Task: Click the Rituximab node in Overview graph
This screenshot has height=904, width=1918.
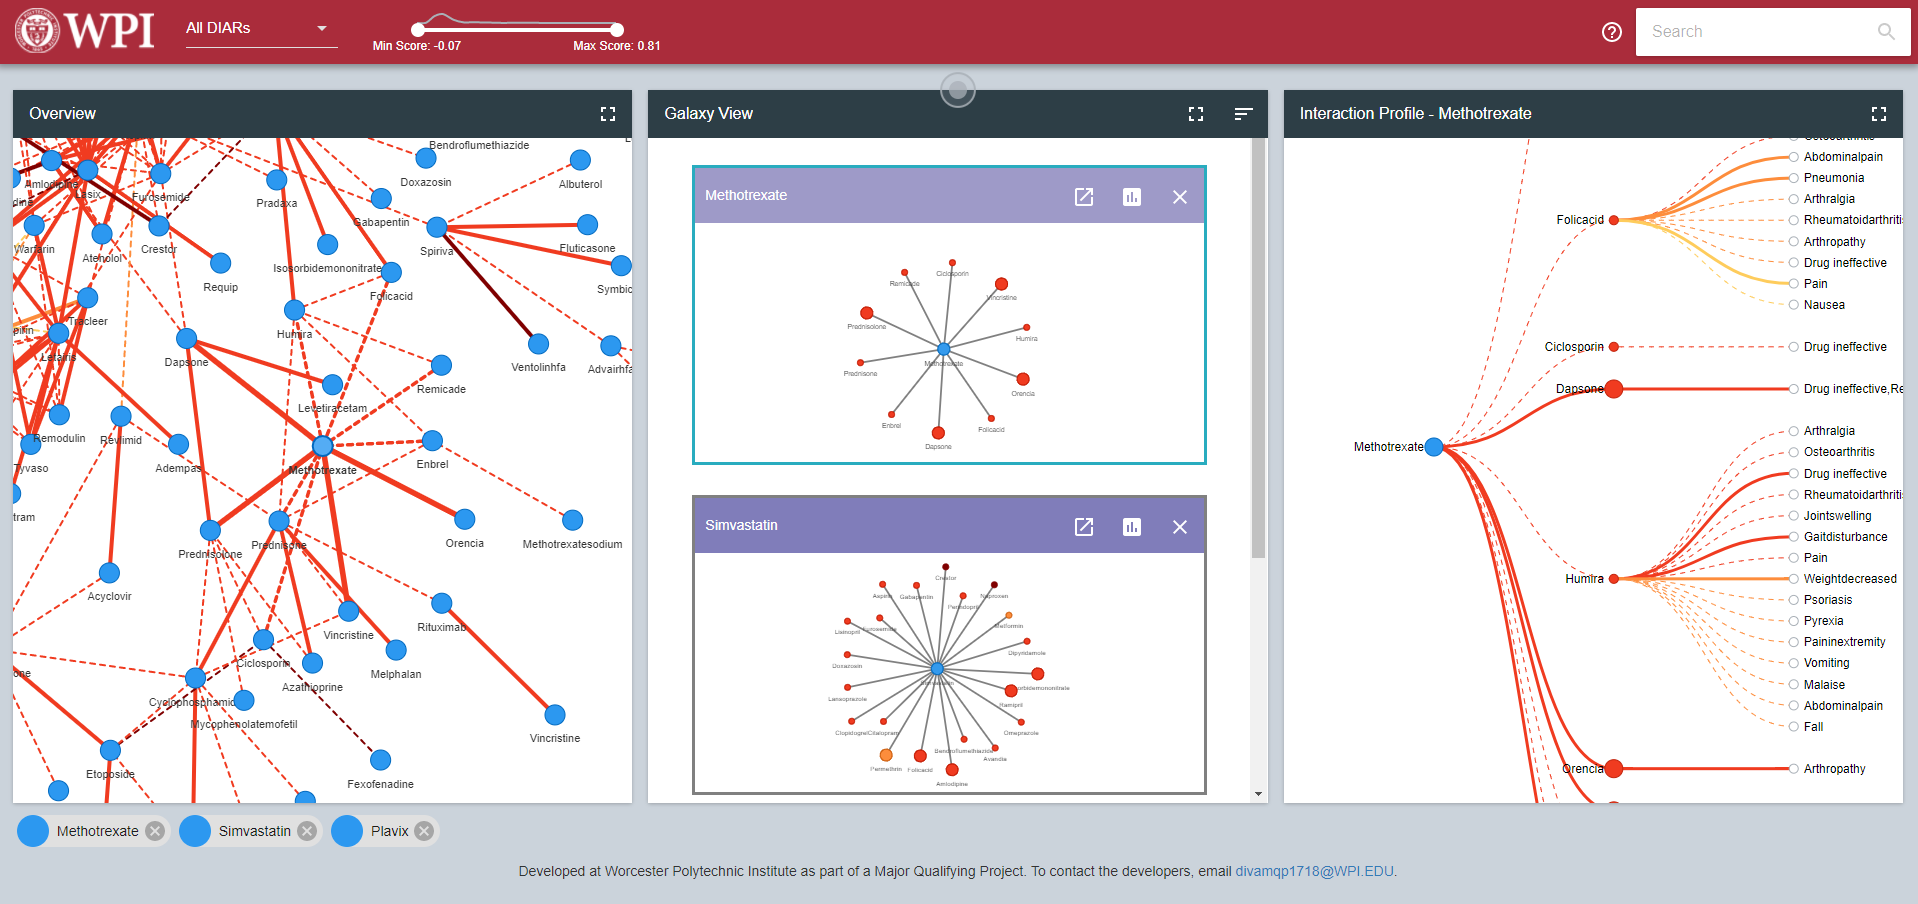Action: 441,603
